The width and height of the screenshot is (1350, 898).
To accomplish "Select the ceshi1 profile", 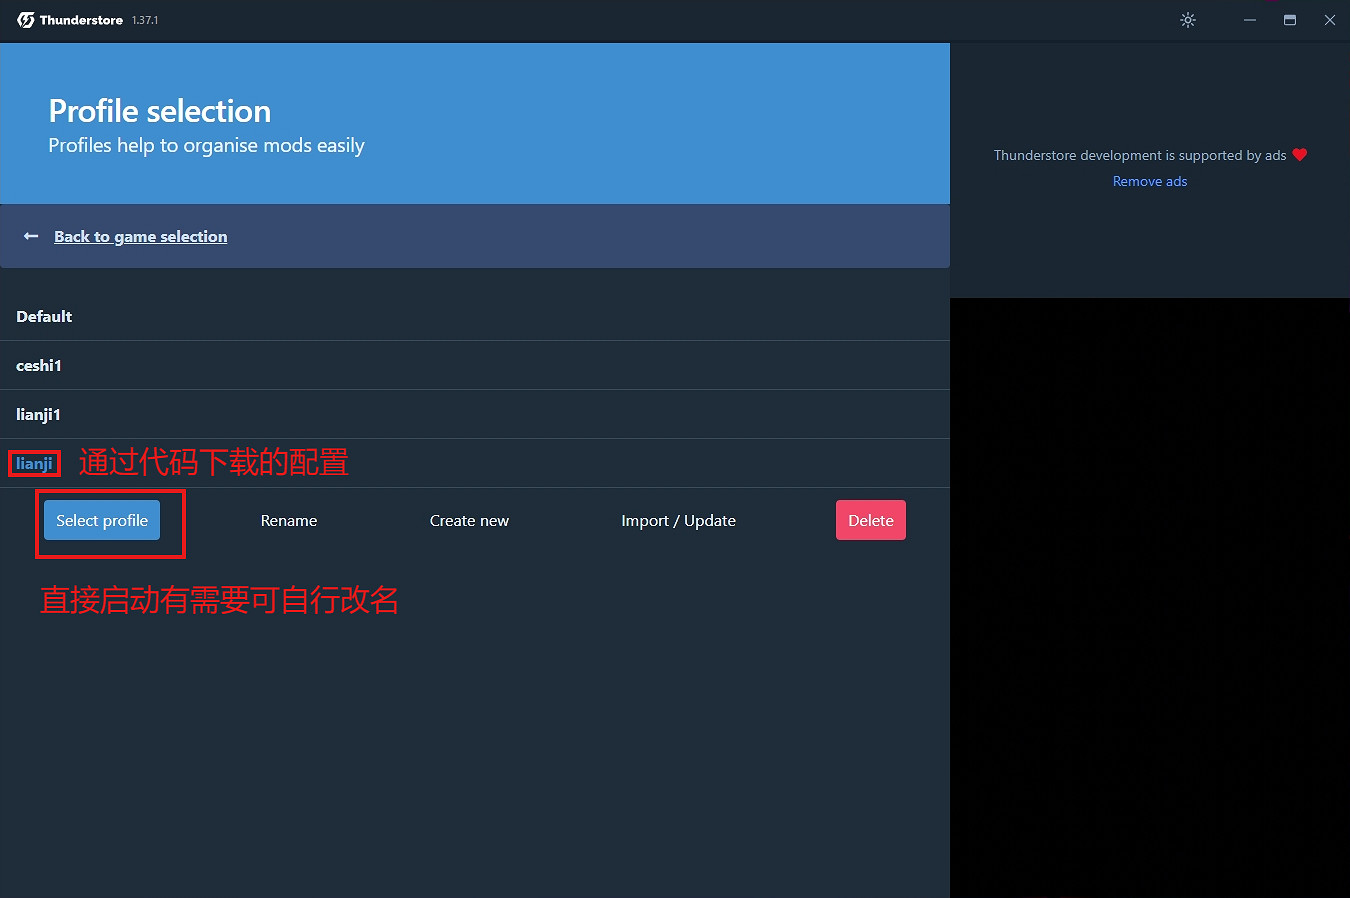I will point(39,365).
